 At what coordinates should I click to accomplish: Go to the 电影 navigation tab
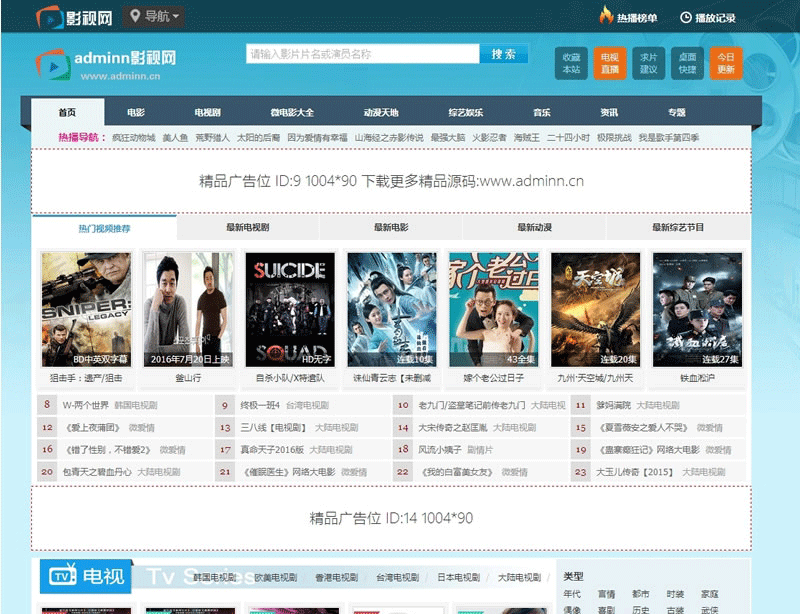point(136,112)
